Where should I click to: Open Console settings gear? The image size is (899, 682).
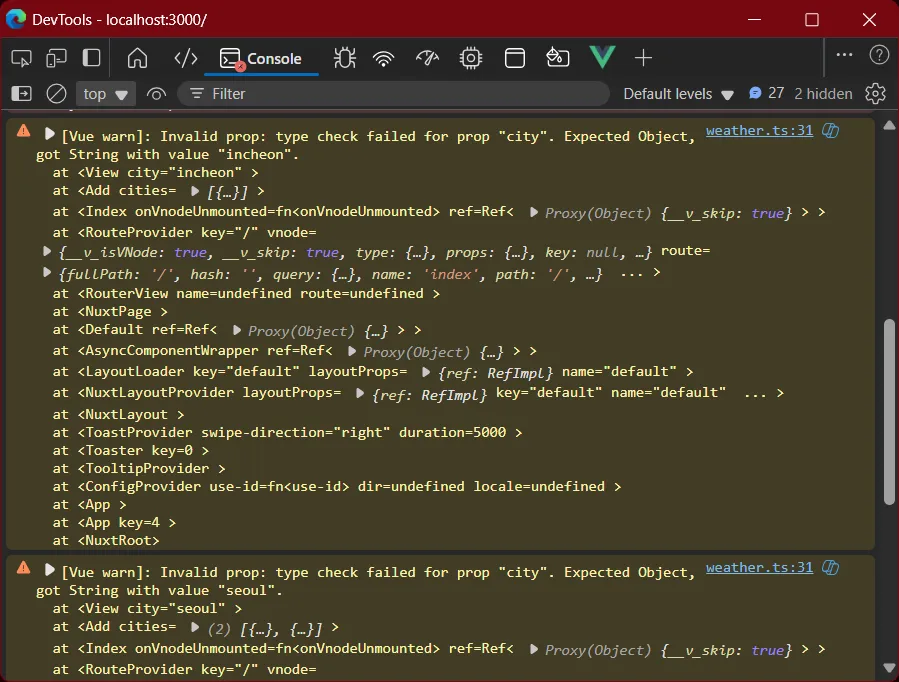click(875, 93)
